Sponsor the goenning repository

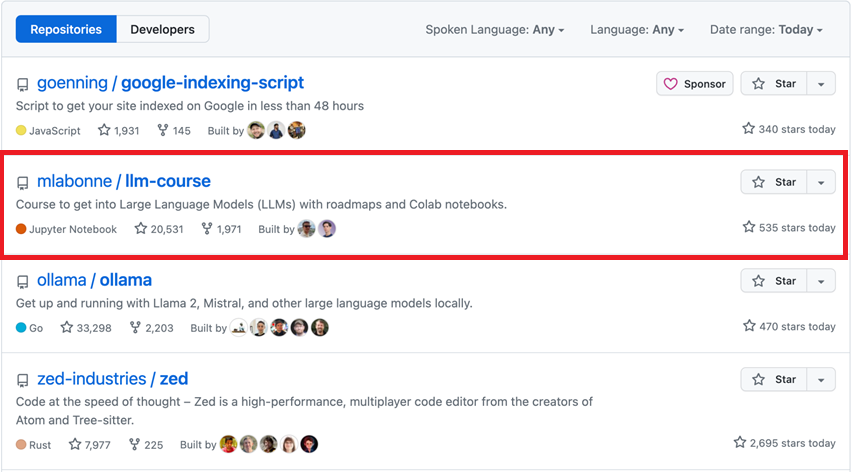(695, 84)
